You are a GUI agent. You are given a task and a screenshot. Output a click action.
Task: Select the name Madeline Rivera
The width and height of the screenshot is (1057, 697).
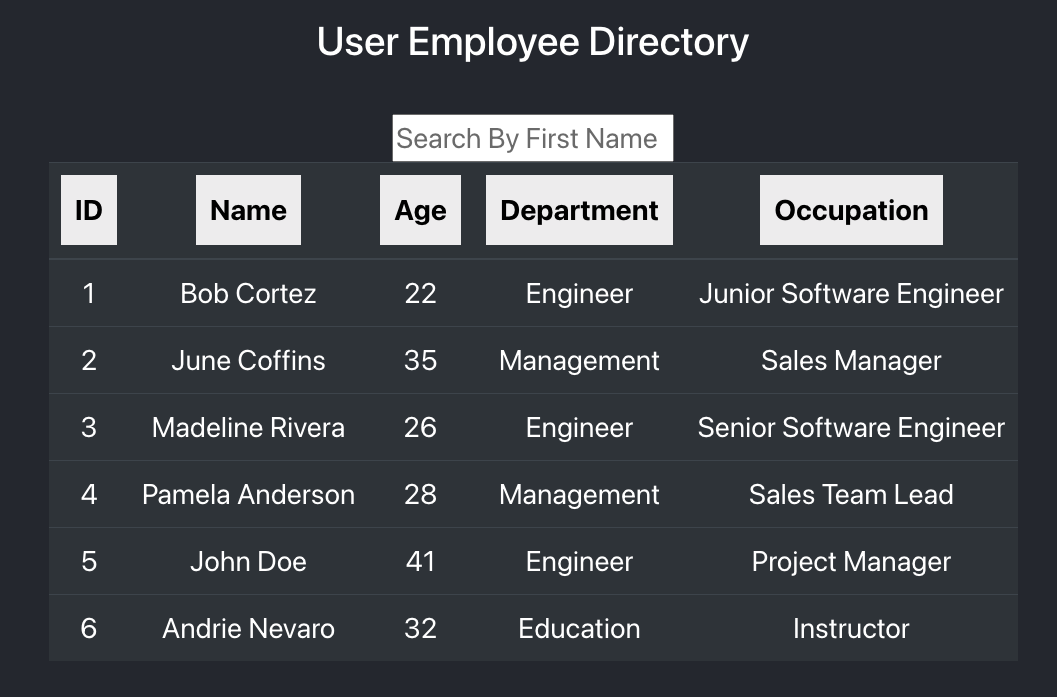coord(248,427)
